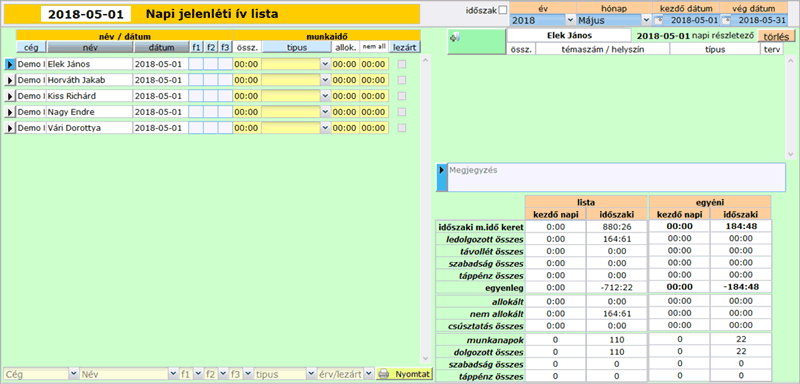Sort by the dátum column header
The image size is (800, 384).
162,47
